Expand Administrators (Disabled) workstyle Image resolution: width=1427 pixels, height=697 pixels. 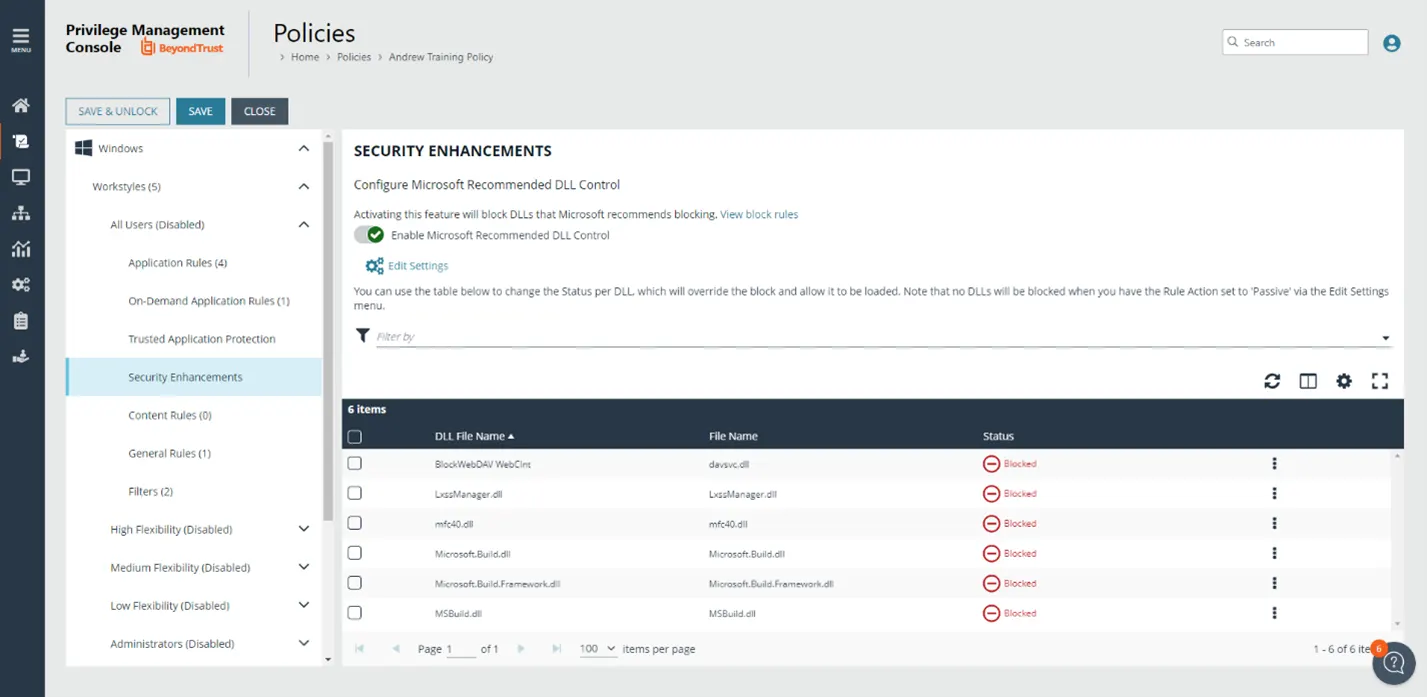tap(304, 643)
